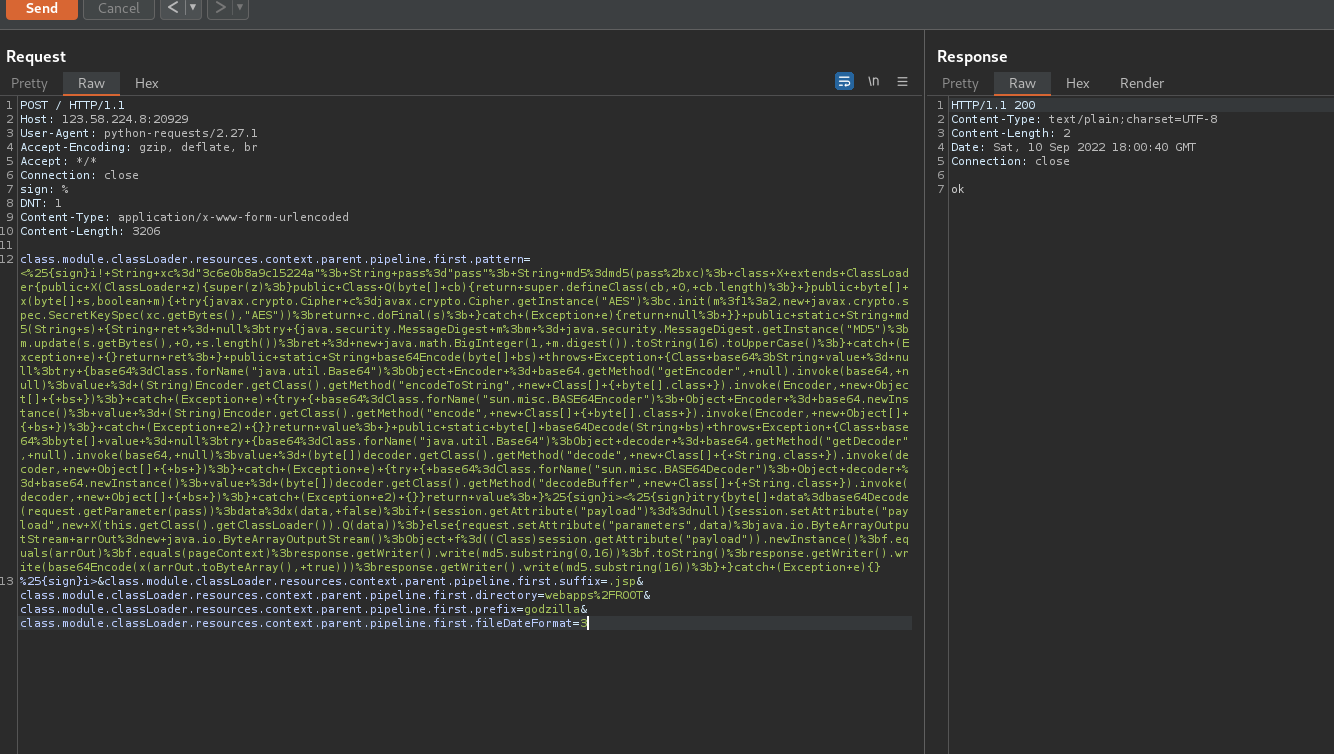Click line number 7 in Response gutter

940,189
